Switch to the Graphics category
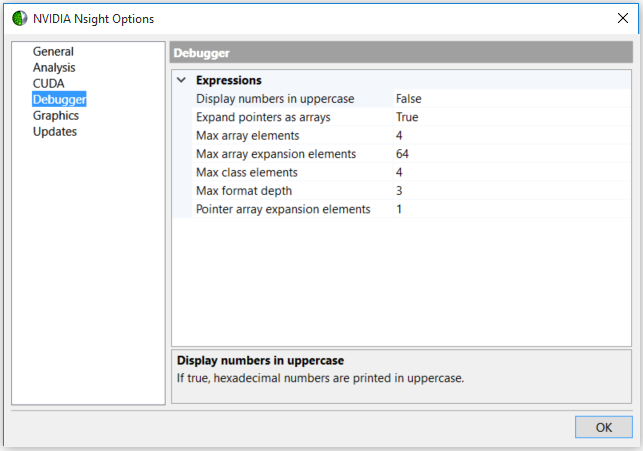 point(56,116)
